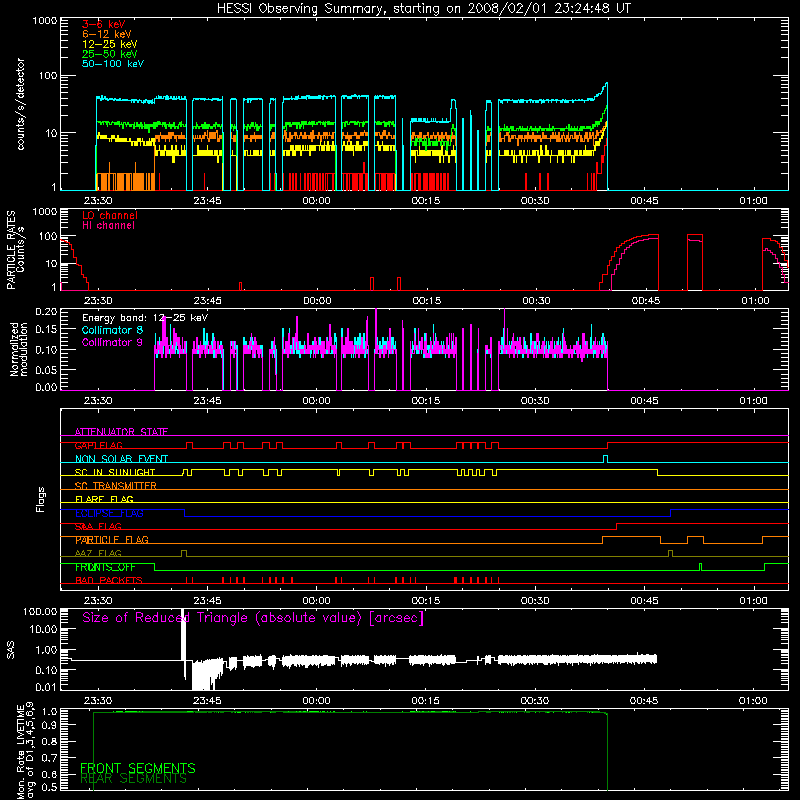Click the Normalized modulation axis title
Image resolution: width=800 pixels, height=800 pixels.
(x=19, y=349)
